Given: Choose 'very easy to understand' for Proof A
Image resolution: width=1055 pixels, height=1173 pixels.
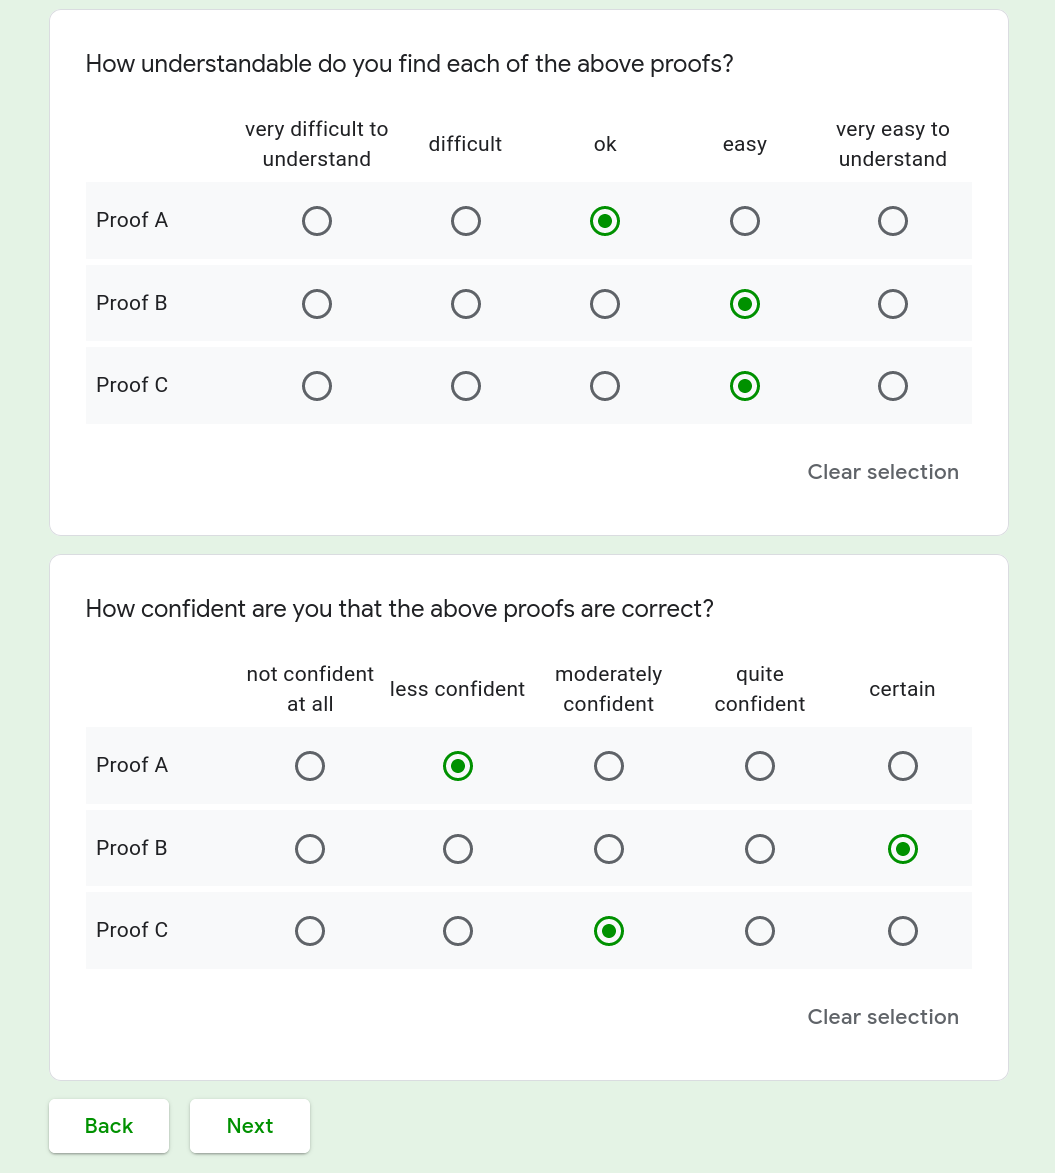Looking at the screenshot, I should [893, 221].
